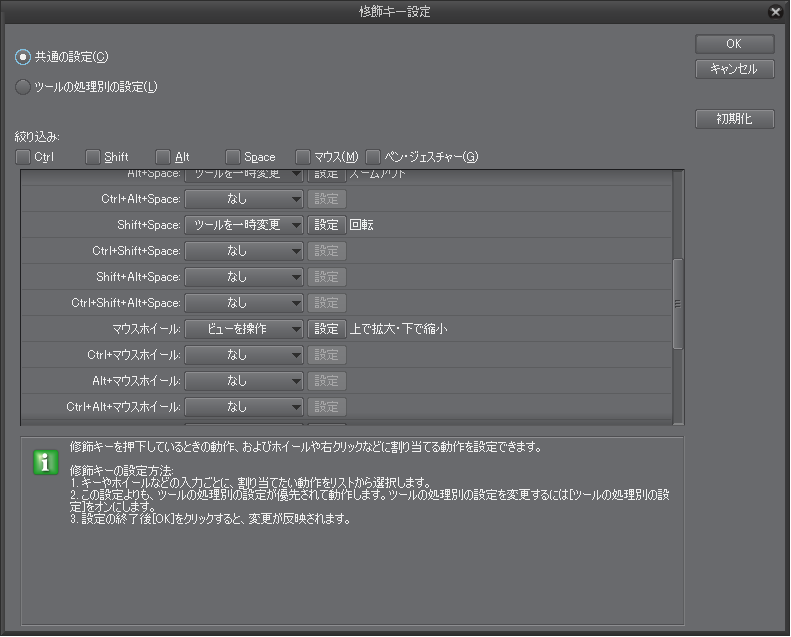This screenshot has height=637, width=791.
Task: Open the Ctrl+Alt+マウスホイール action dropdown
Action: (x=244, y=407)
